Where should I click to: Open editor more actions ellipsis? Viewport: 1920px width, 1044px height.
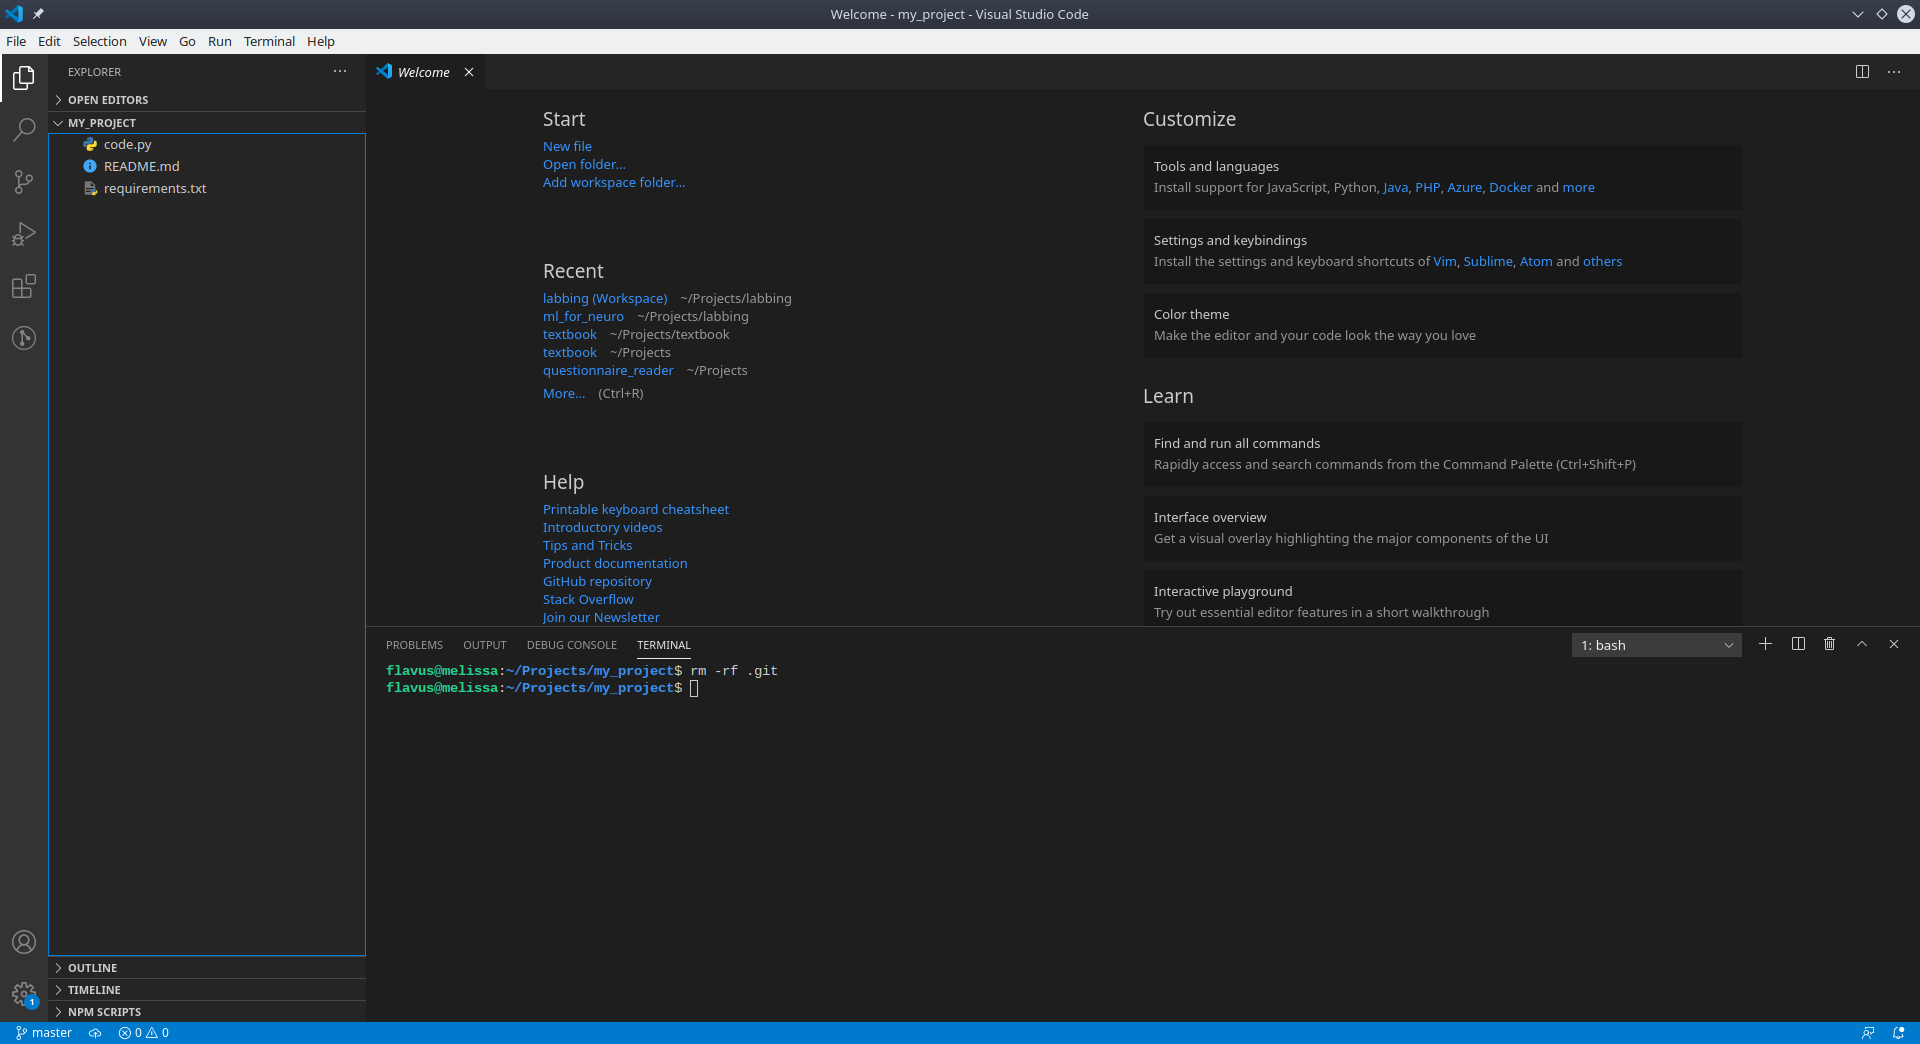pyautogui.click(x=1894, y=72)
